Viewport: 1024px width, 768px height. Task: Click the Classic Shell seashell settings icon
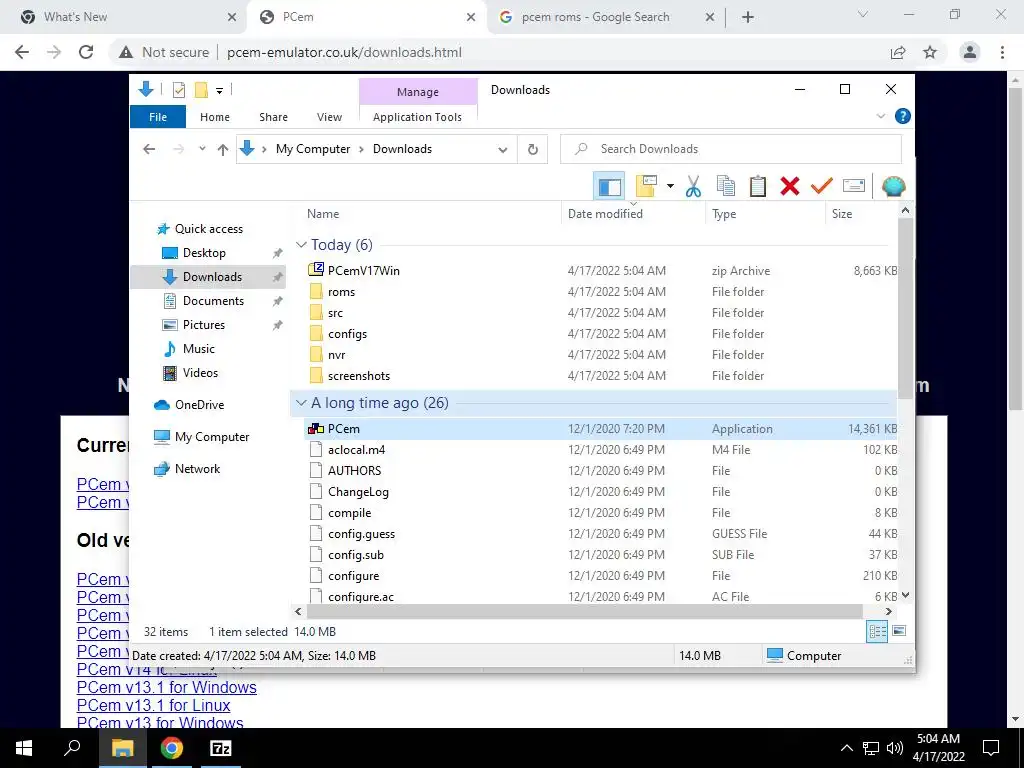[893, 187]
